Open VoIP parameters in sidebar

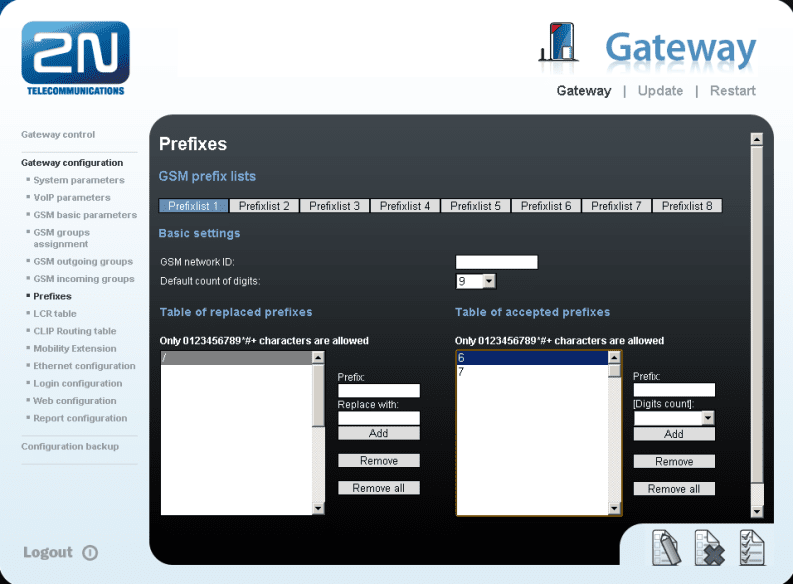point(72,198)
